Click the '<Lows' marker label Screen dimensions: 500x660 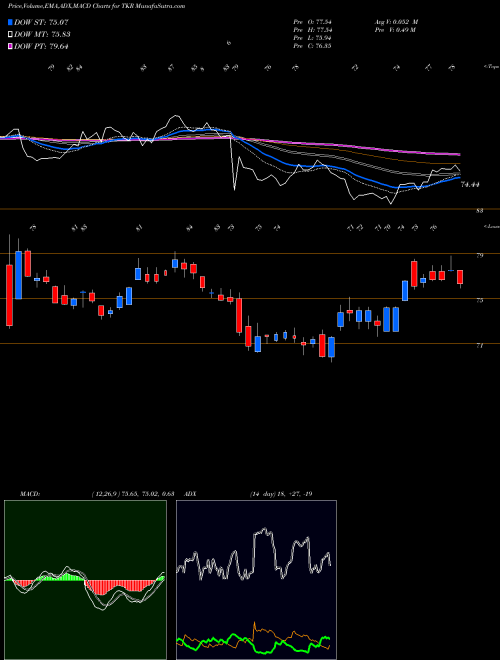pyautogui.click(x=491, y=227)
